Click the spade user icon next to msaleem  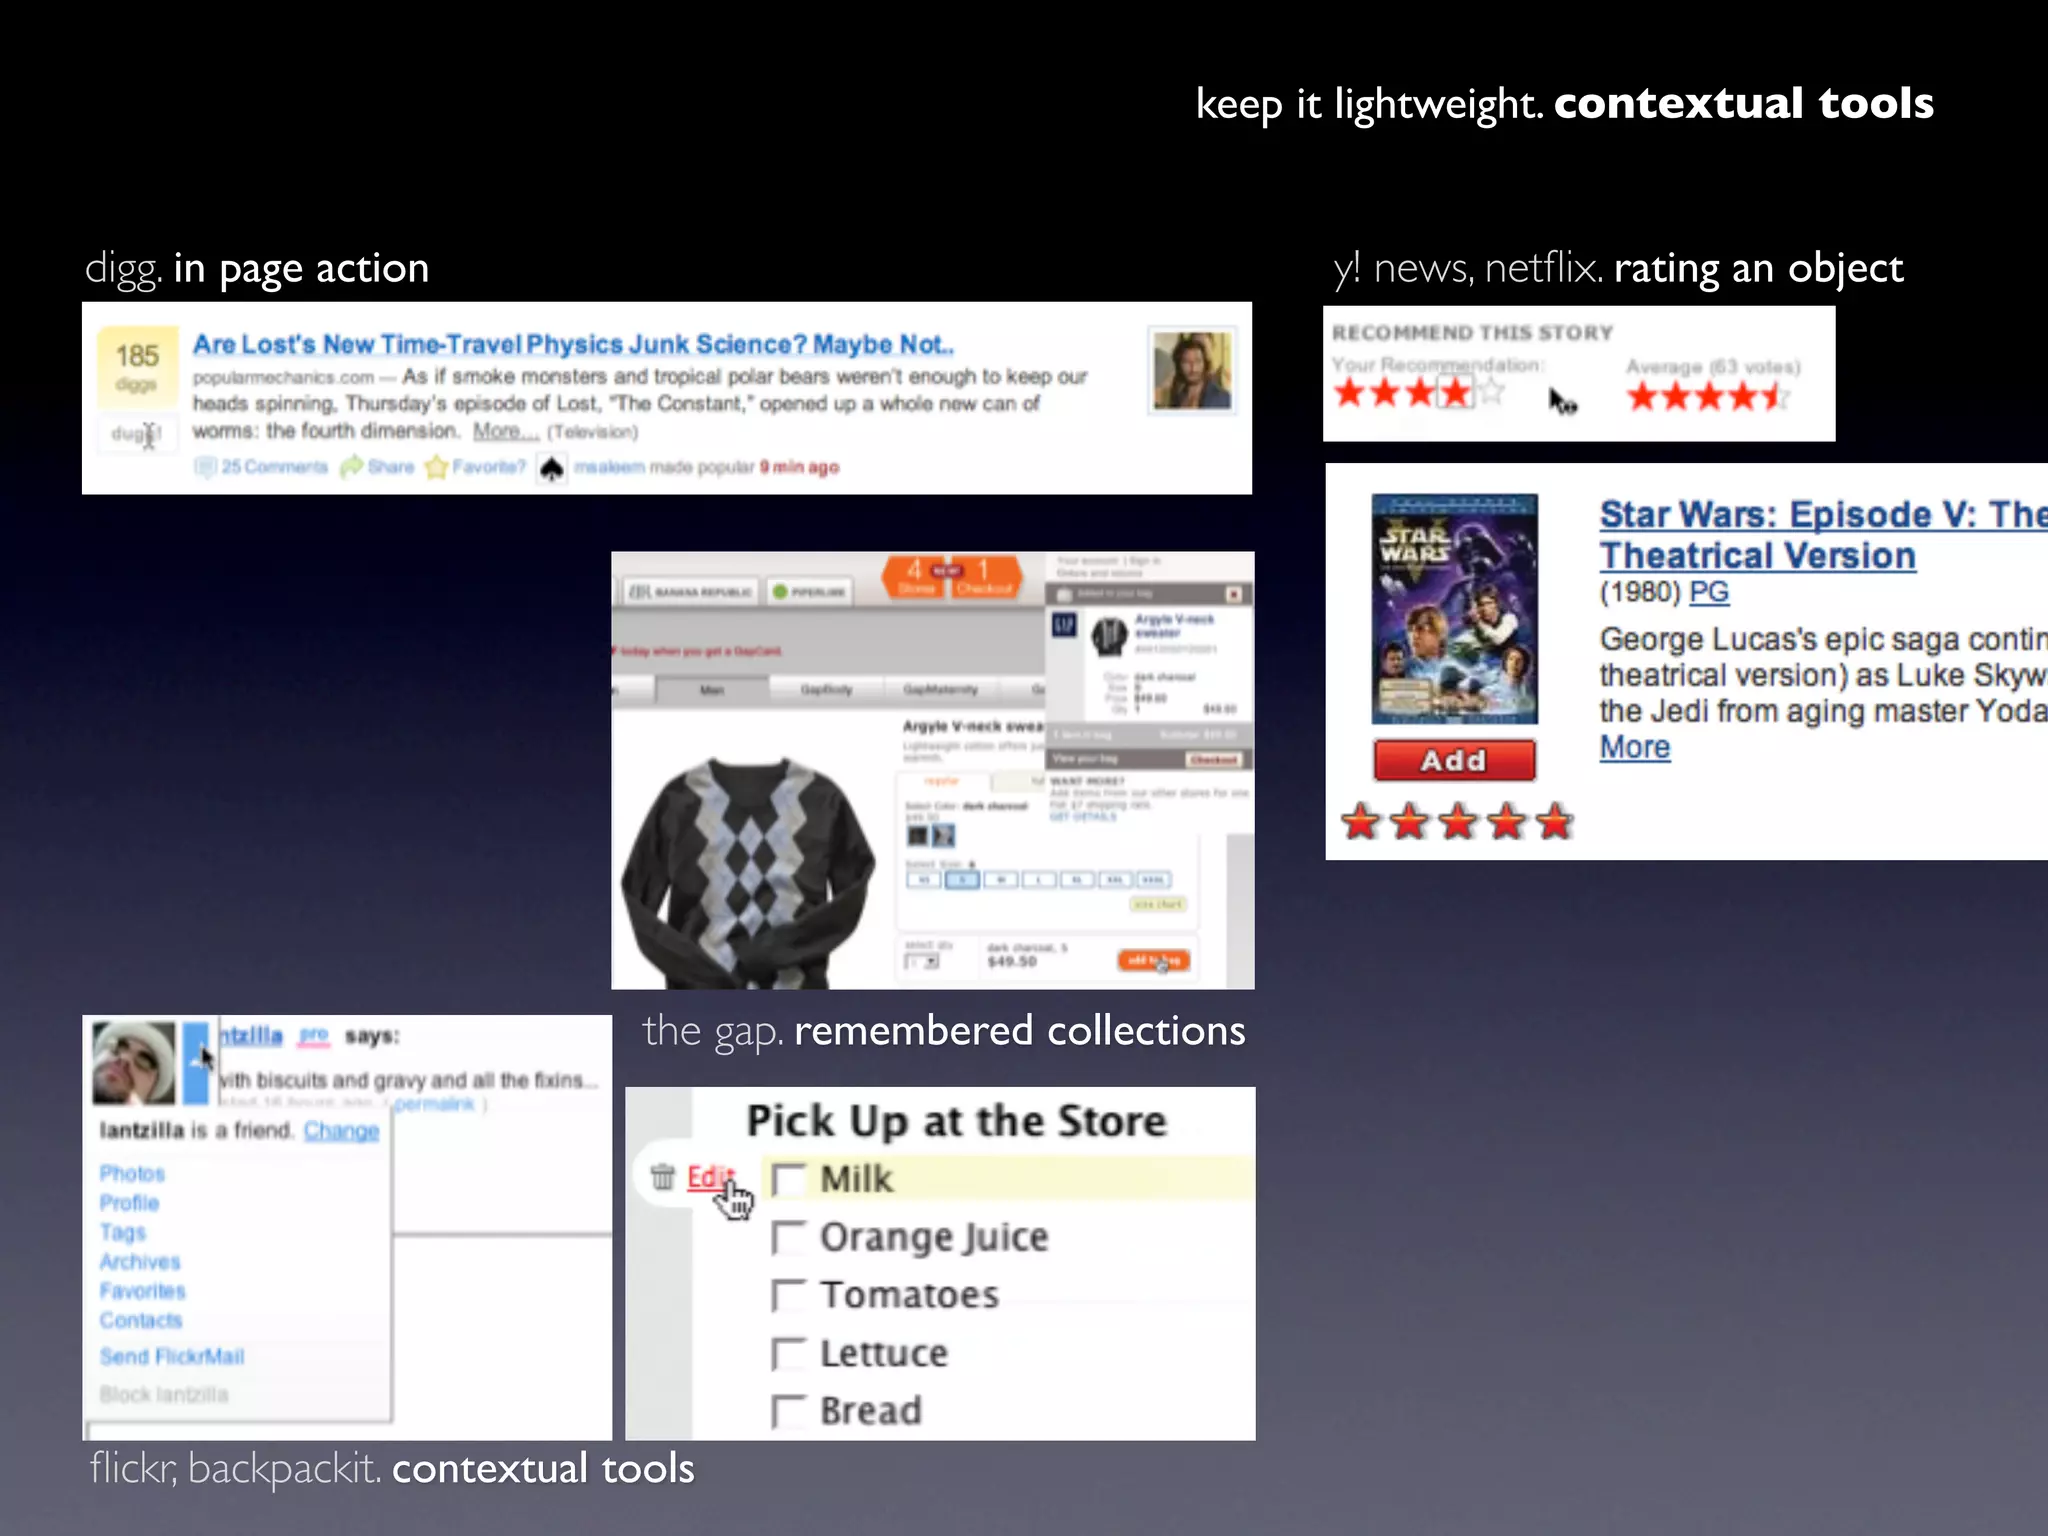click(x=551, y=467)
